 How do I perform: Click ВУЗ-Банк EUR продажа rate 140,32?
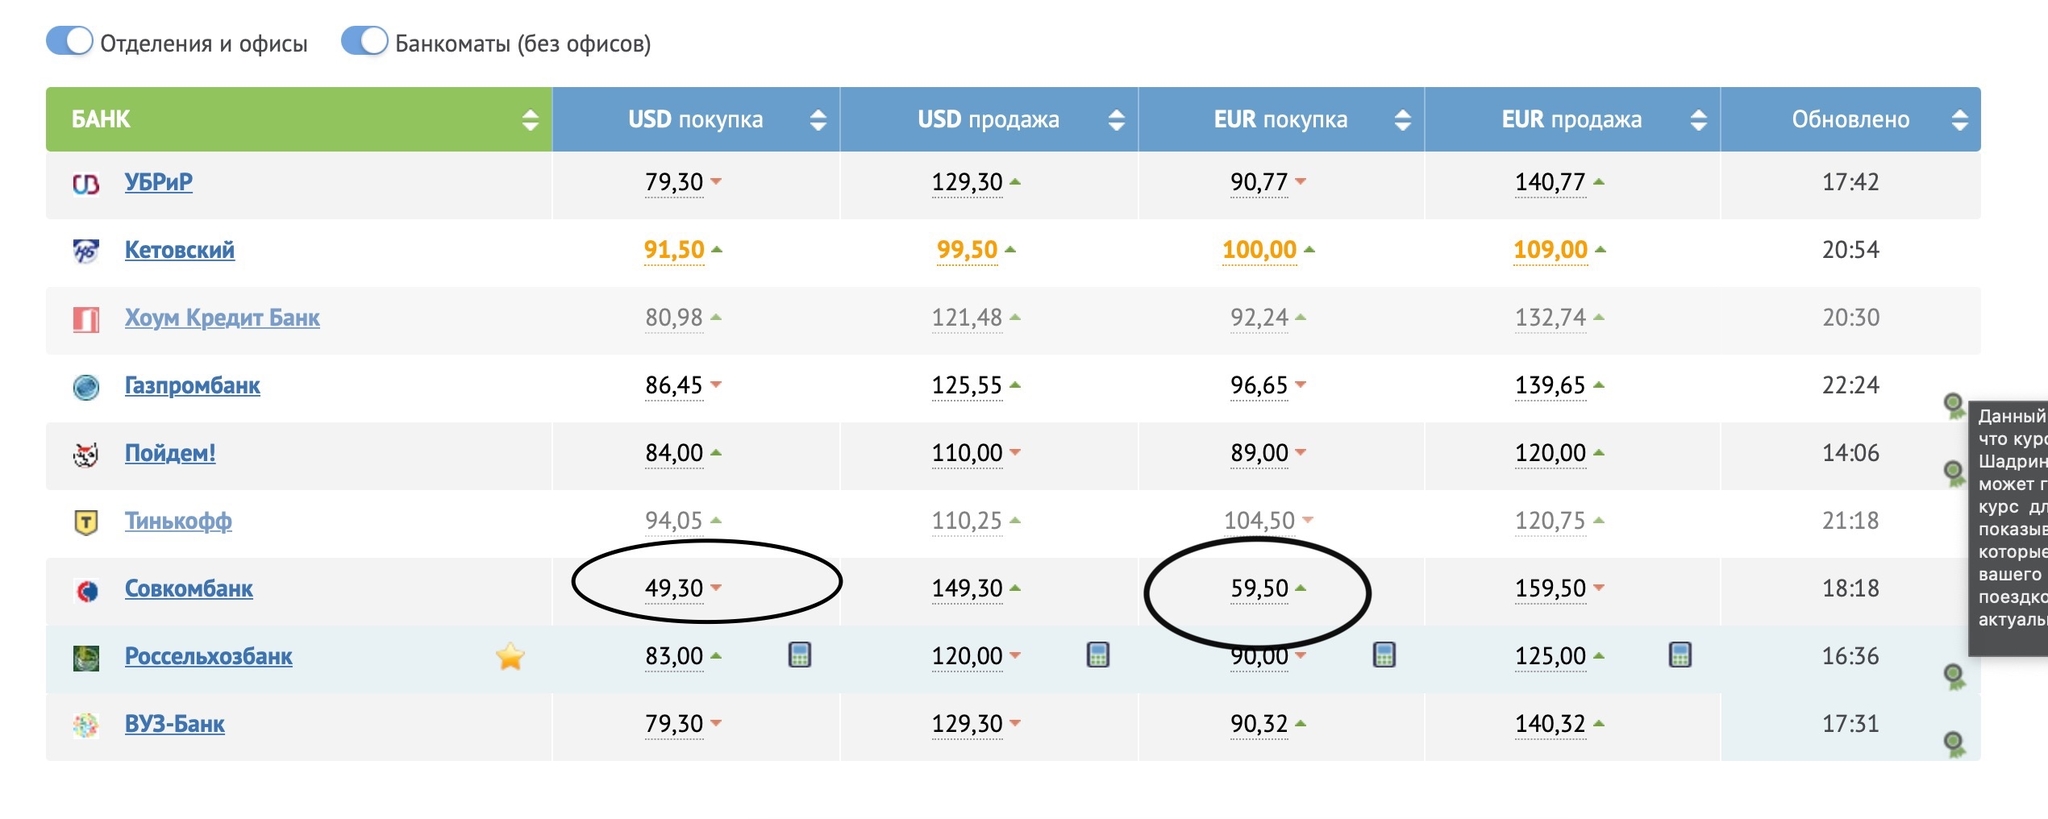(1550, 724)
